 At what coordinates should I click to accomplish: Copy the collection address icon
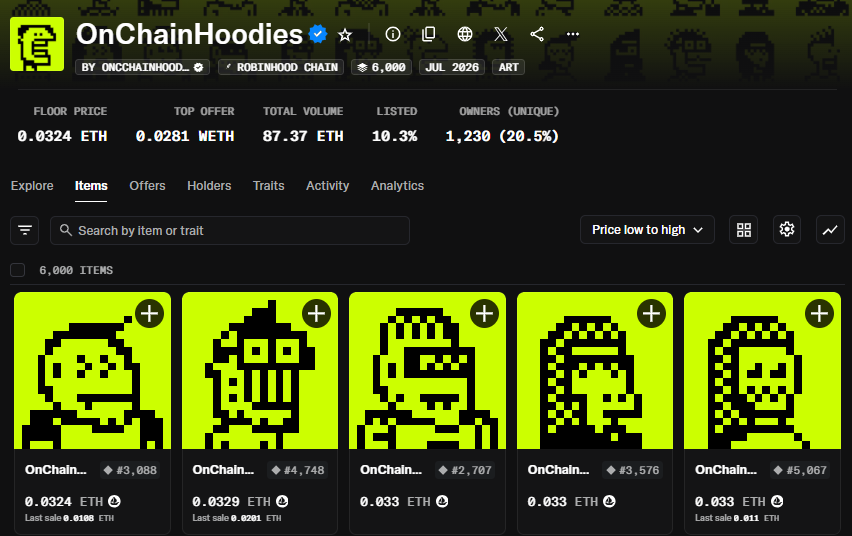click(x=429, y=34)
